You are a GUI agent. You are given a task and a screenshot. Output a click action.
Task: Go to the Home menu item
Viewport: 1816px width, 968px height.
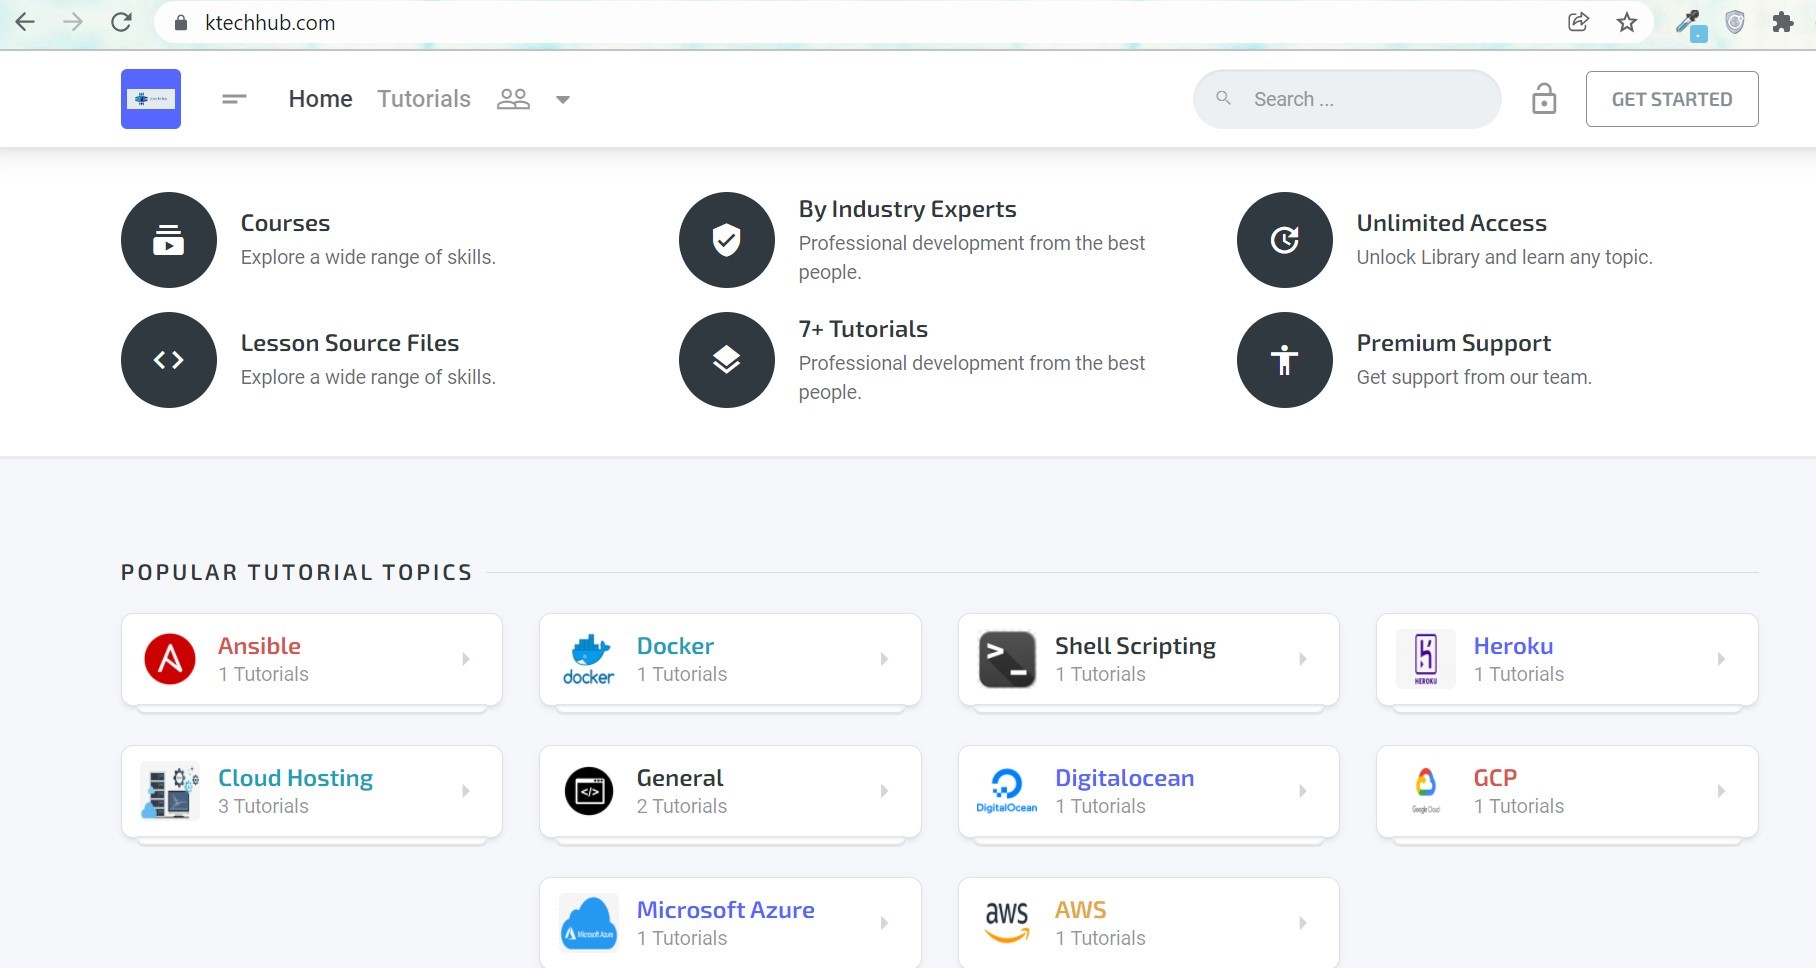[320, 99]
